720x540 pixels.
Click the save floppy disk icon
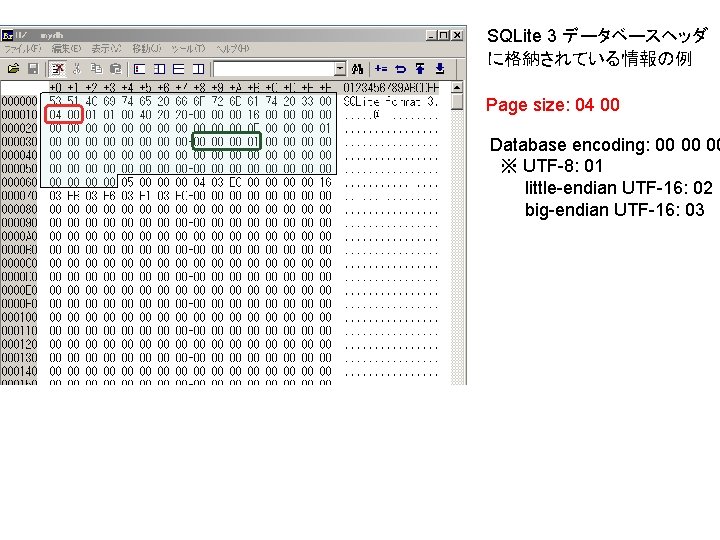pyautogui.click(x=33, y=69)
